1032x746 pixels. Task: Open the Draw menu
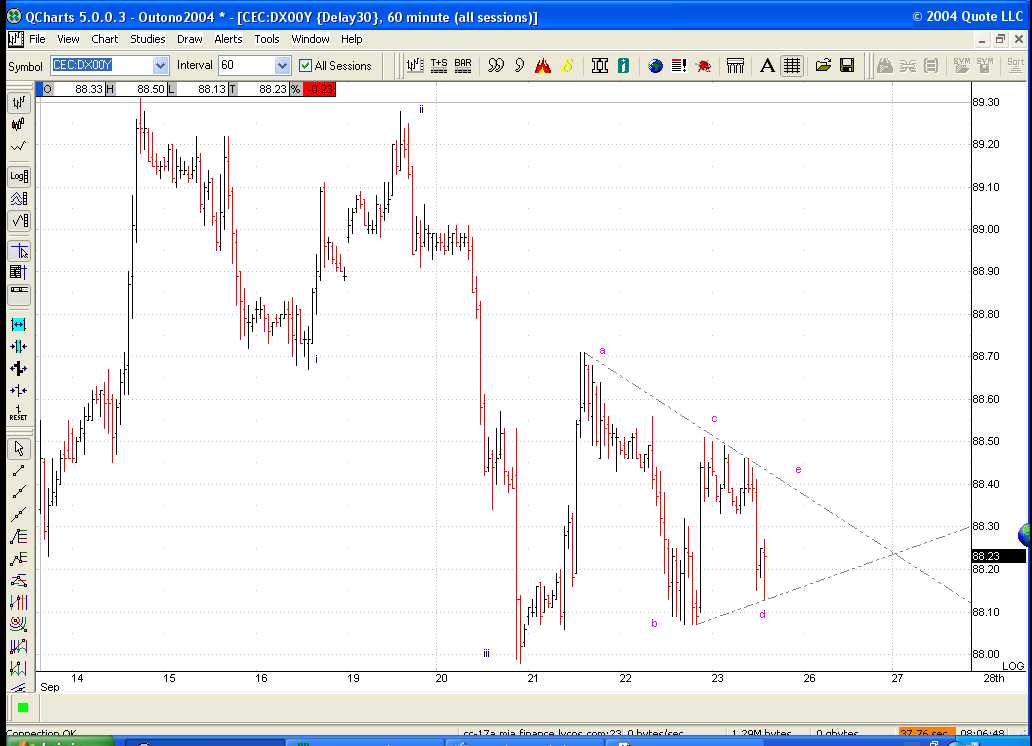pos(190,39)
